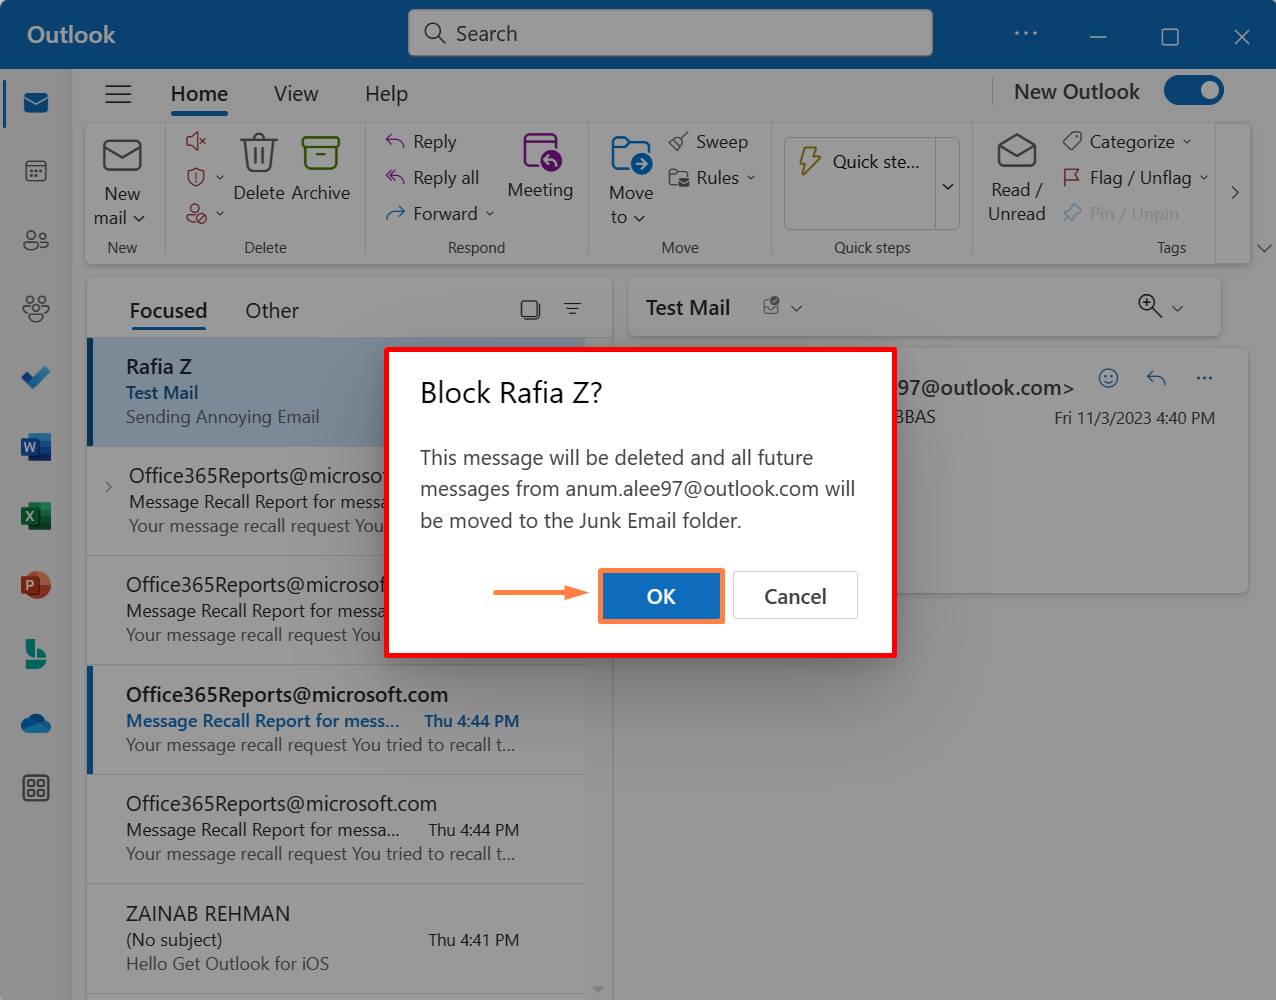This screenshot has height=1000, width=1276.
Task: Open the message list filter icon
Action: (573, 309)
